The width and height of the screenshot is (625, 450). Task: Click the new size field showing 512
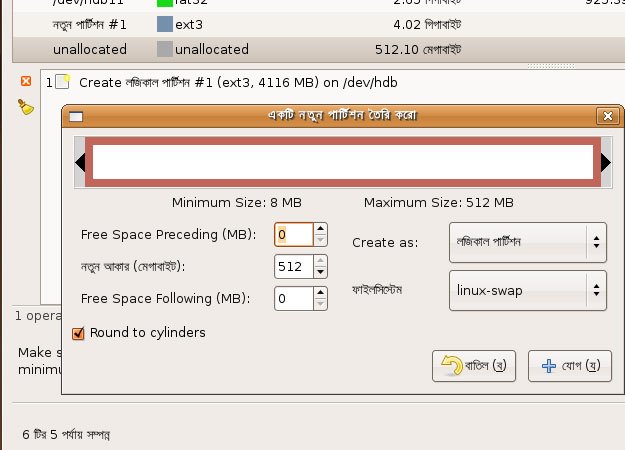click(x=294, y=266)
